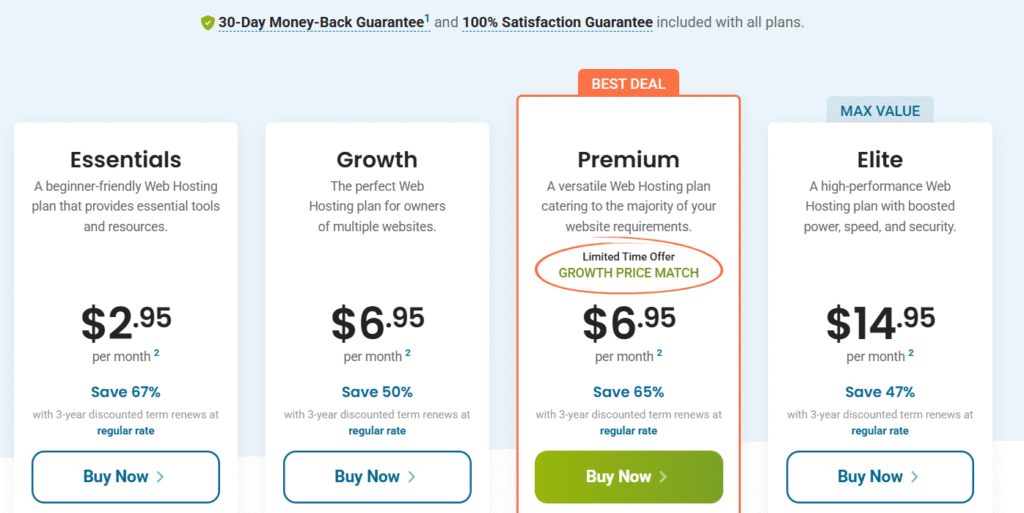Click the chevron arrow in Elite Buy Now
Image resolution: width=1024 pixels, height=513 pixels.
coord(914,477)
